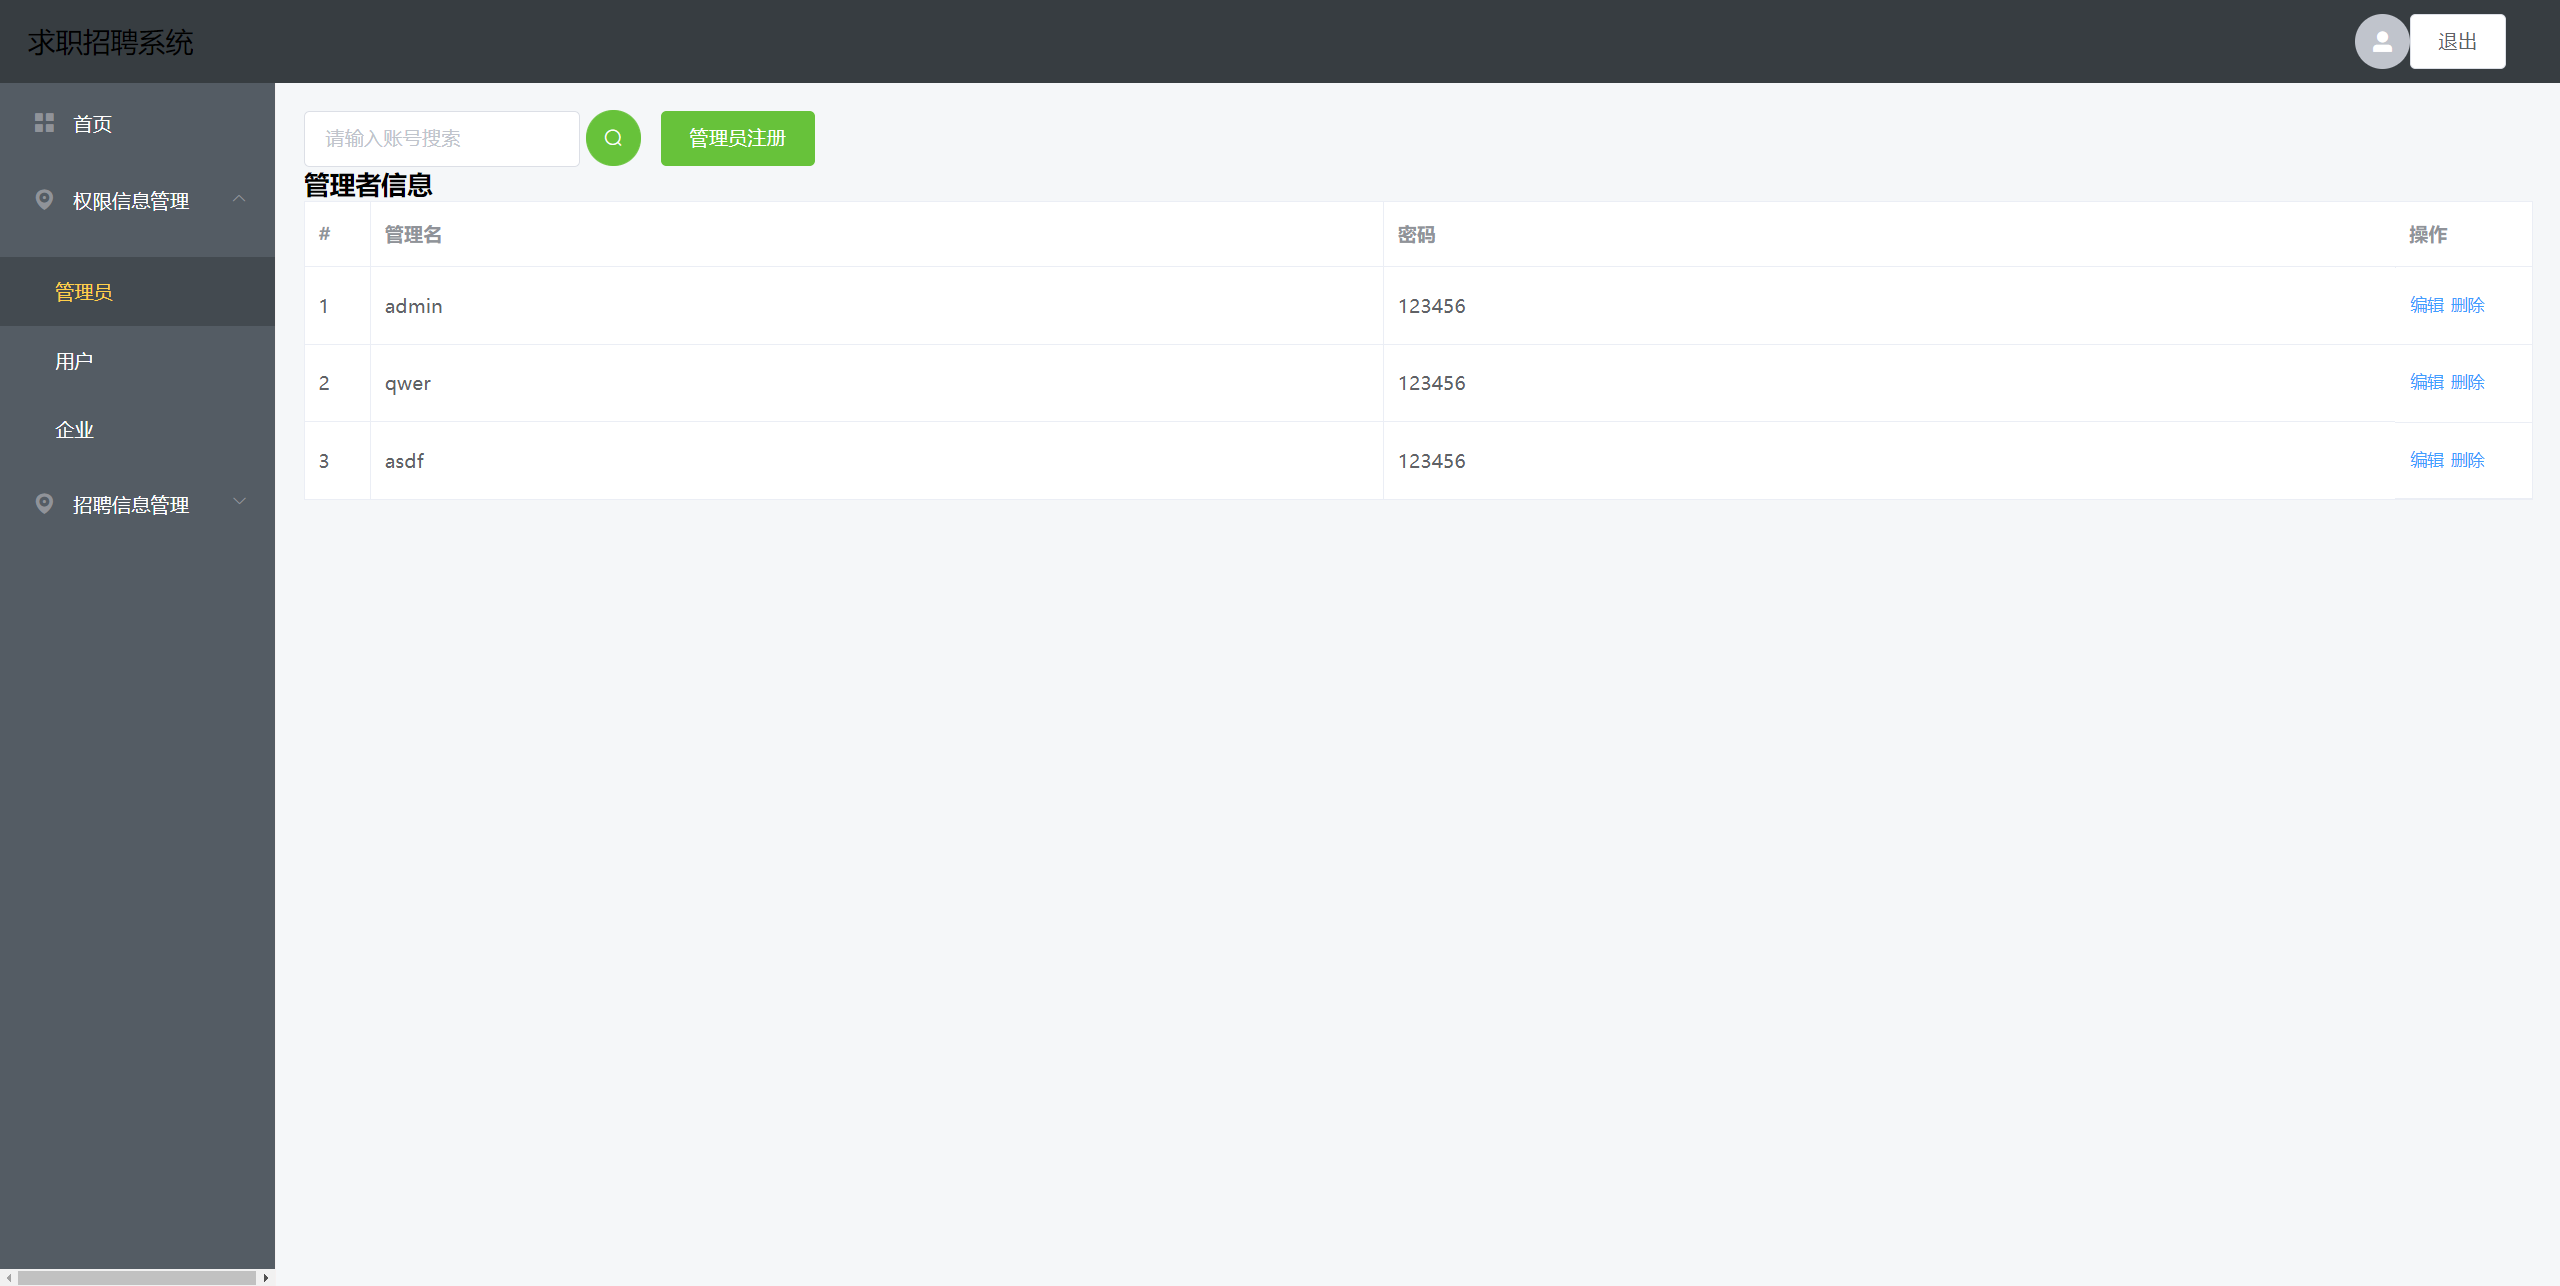The image size is (2560, 1286).
Task: Click the sidebar horizontal scrollbar right arrow
Action: 266,1278
